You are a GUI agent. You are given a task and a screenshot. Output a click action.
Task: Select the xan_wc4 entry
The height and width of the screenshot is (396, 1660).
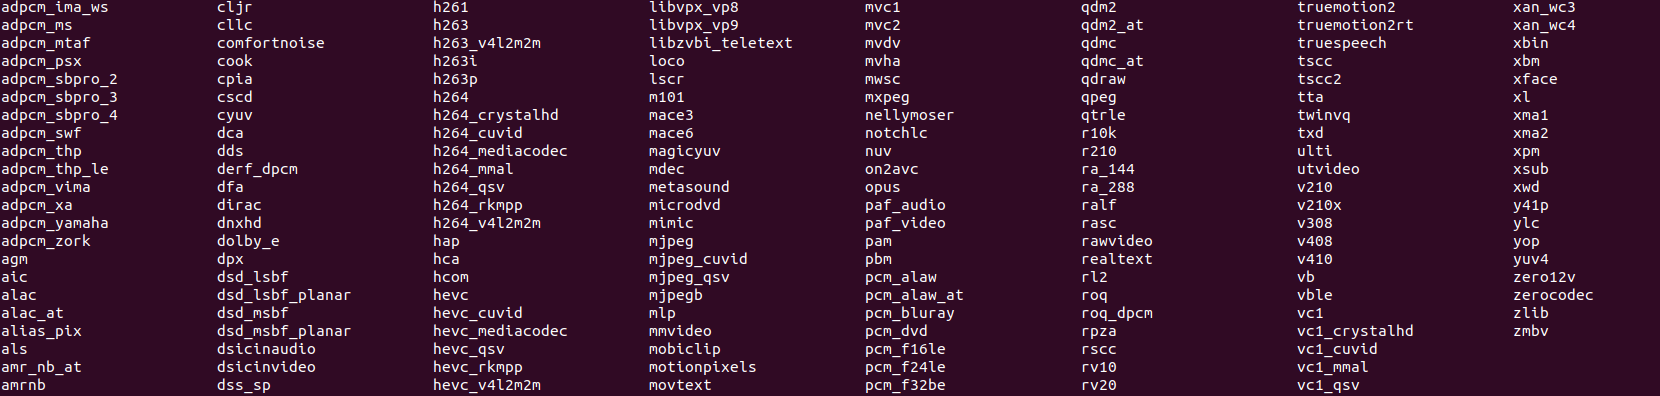click(1544, 25)
